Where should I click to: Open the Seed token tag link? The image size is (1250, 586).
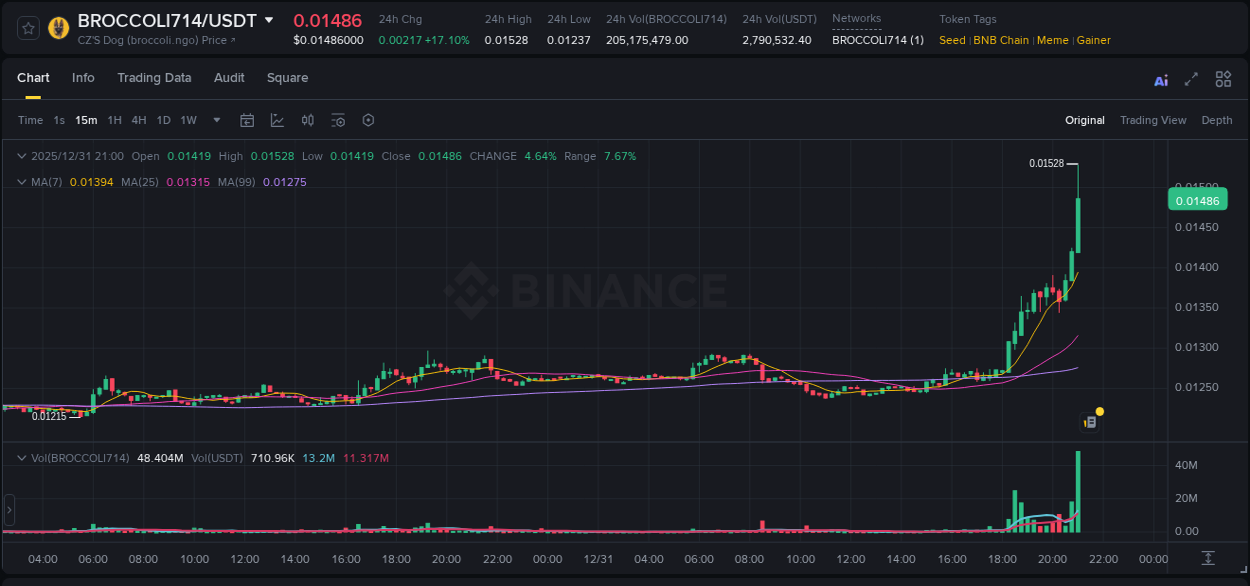pos(952,40)
